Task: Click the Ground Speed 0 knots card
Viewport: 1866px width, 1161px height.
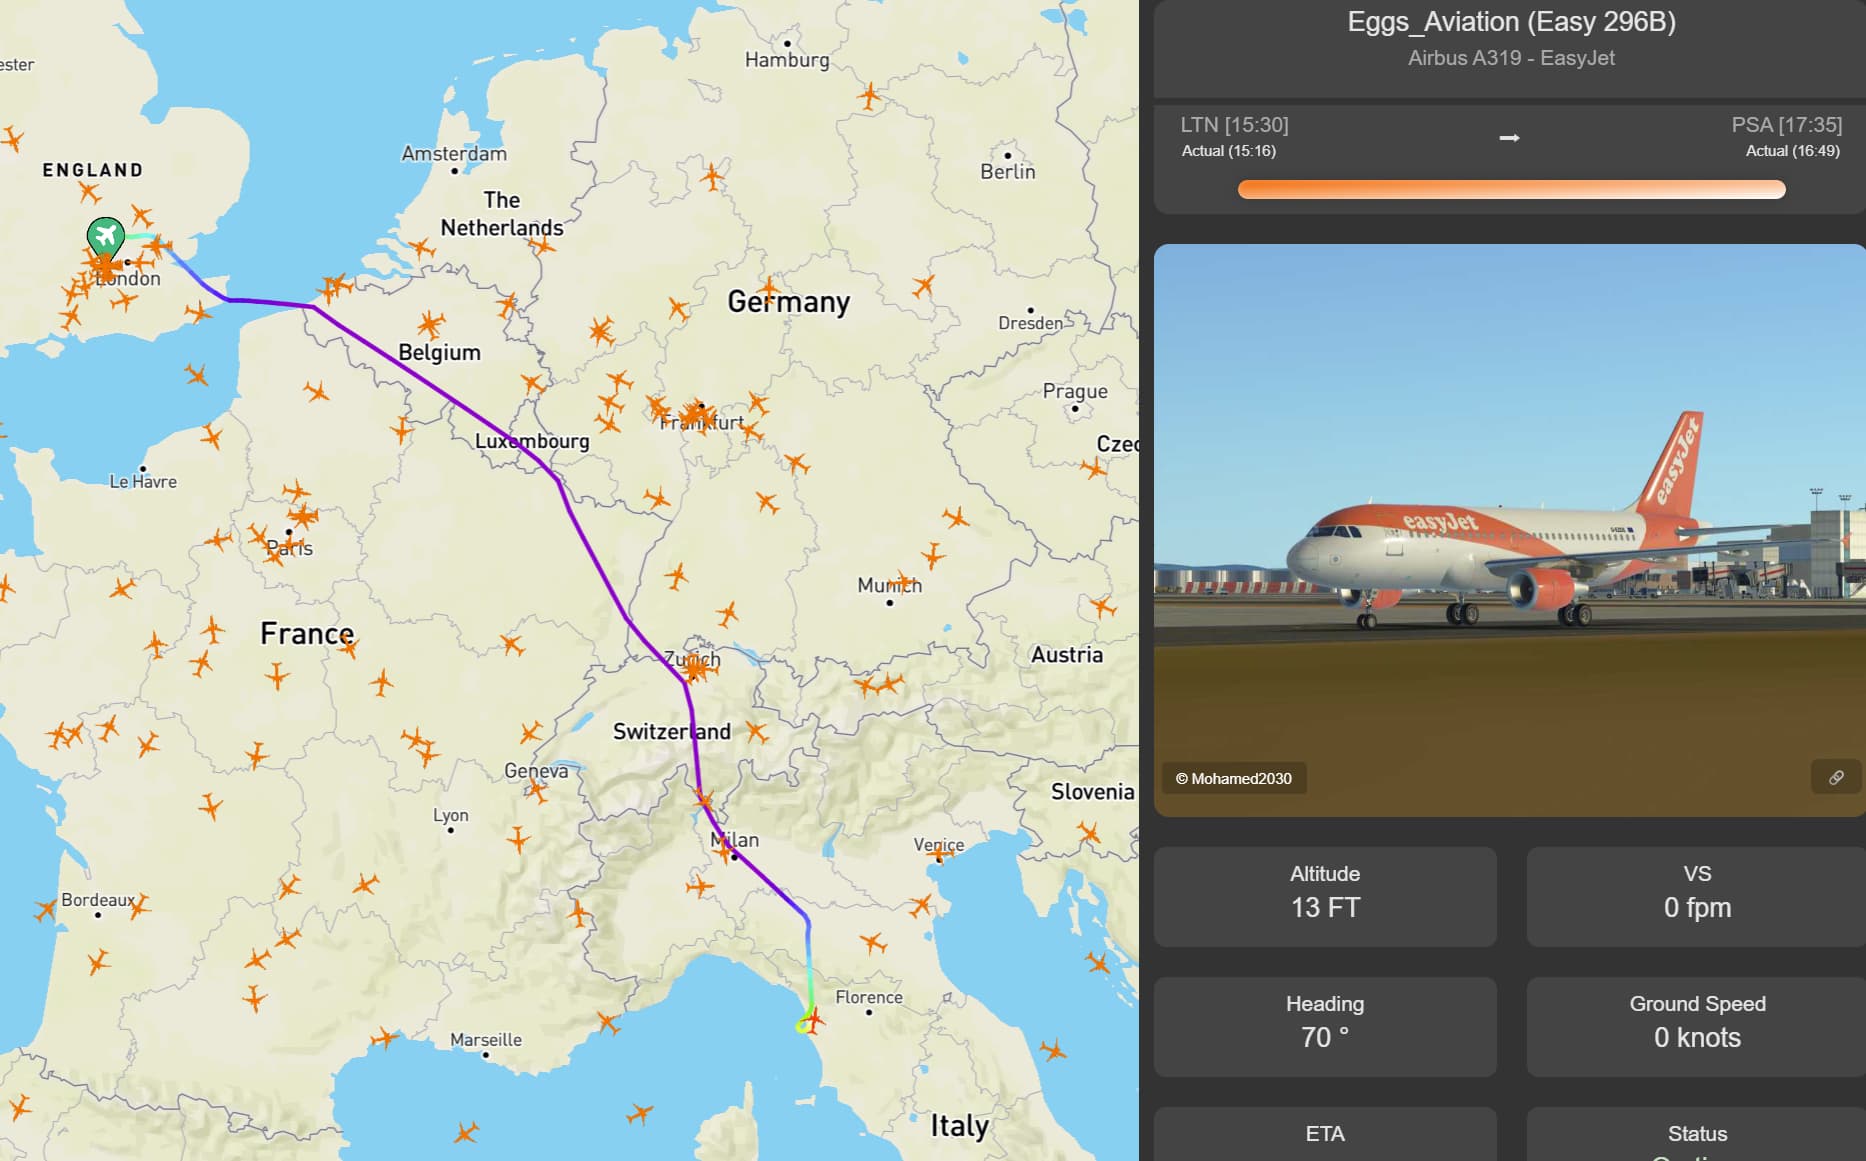Action: [1697, 1026]
